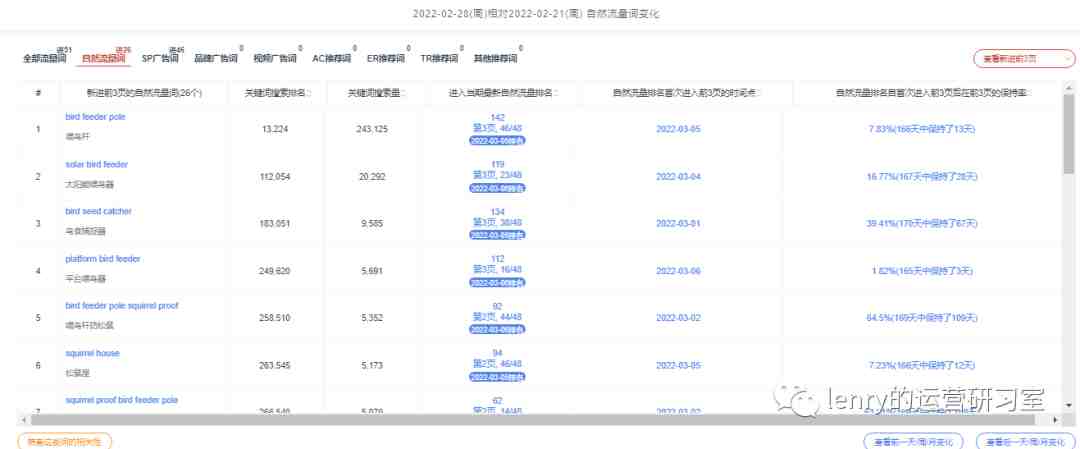Click rank 142 link in row 1
The image size is (1080, 449).
497,118
